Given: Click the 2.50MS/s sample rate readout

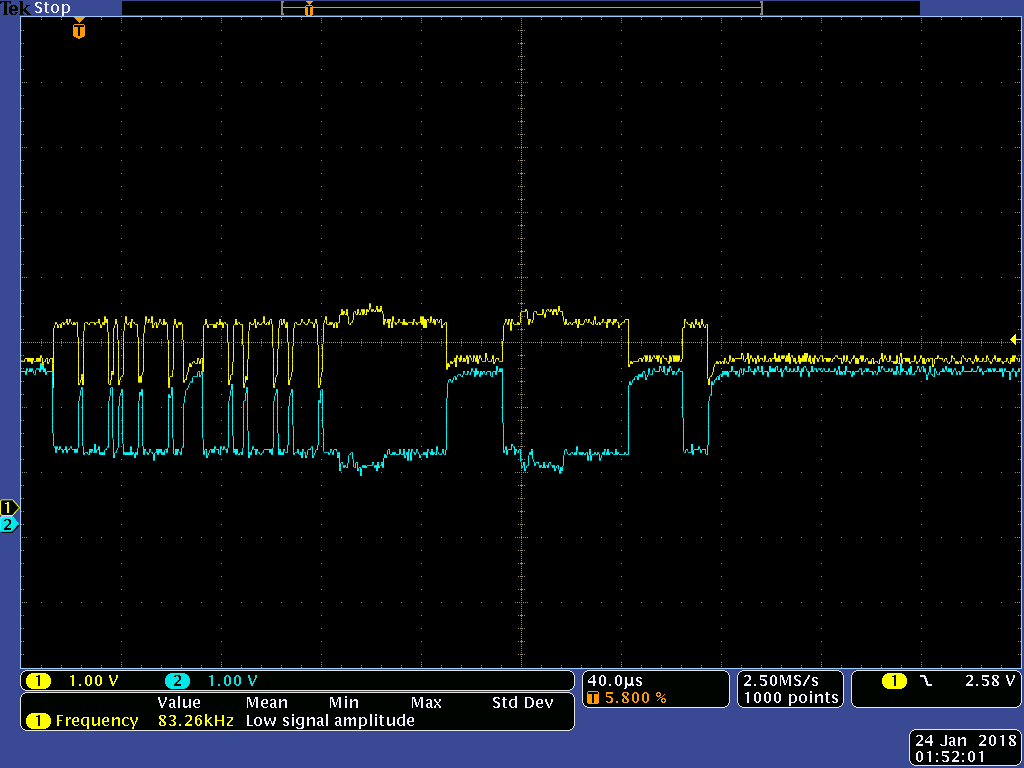Looking at the screenshot, I should 781,680.
